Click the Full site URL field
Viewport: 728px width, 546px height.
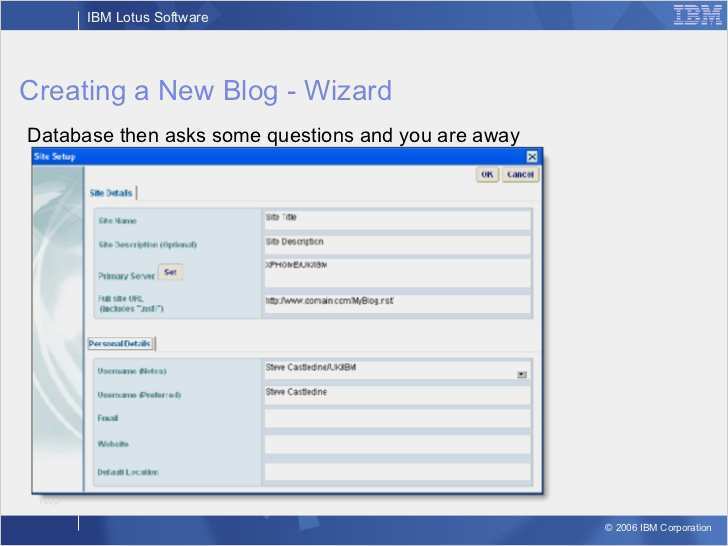pyautogui.click(x=396, y=303)
